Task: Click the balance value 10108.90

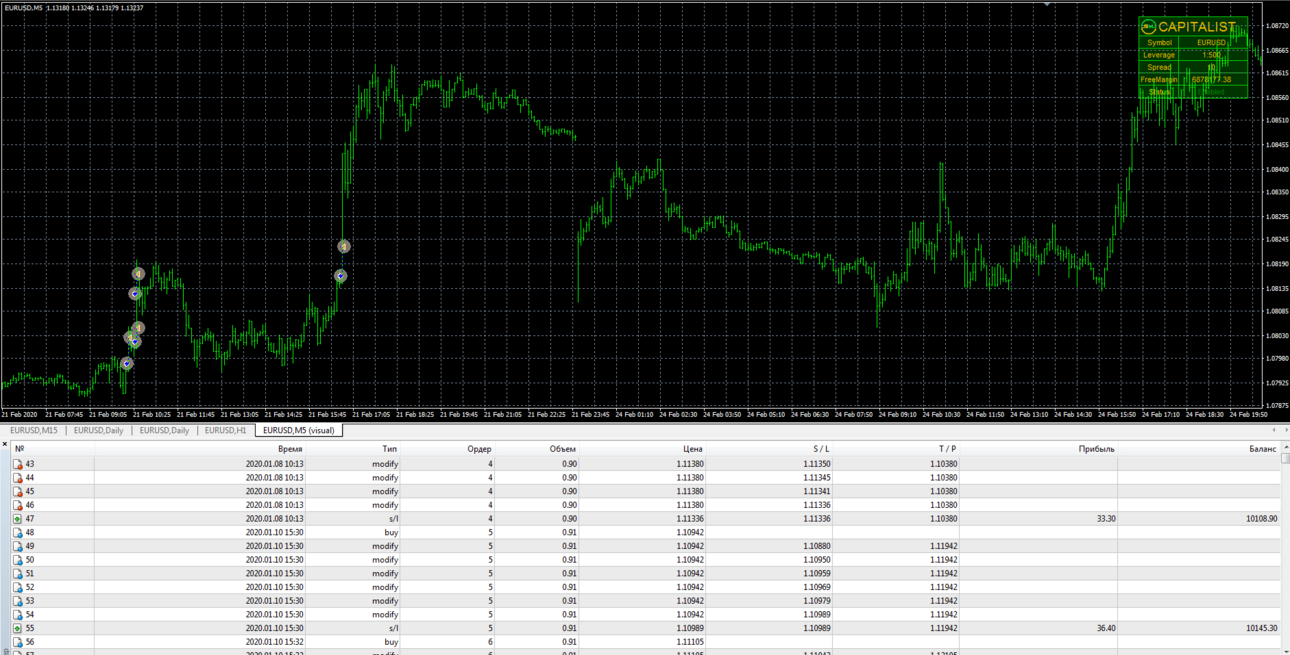Action: [x=1262, y=519]
